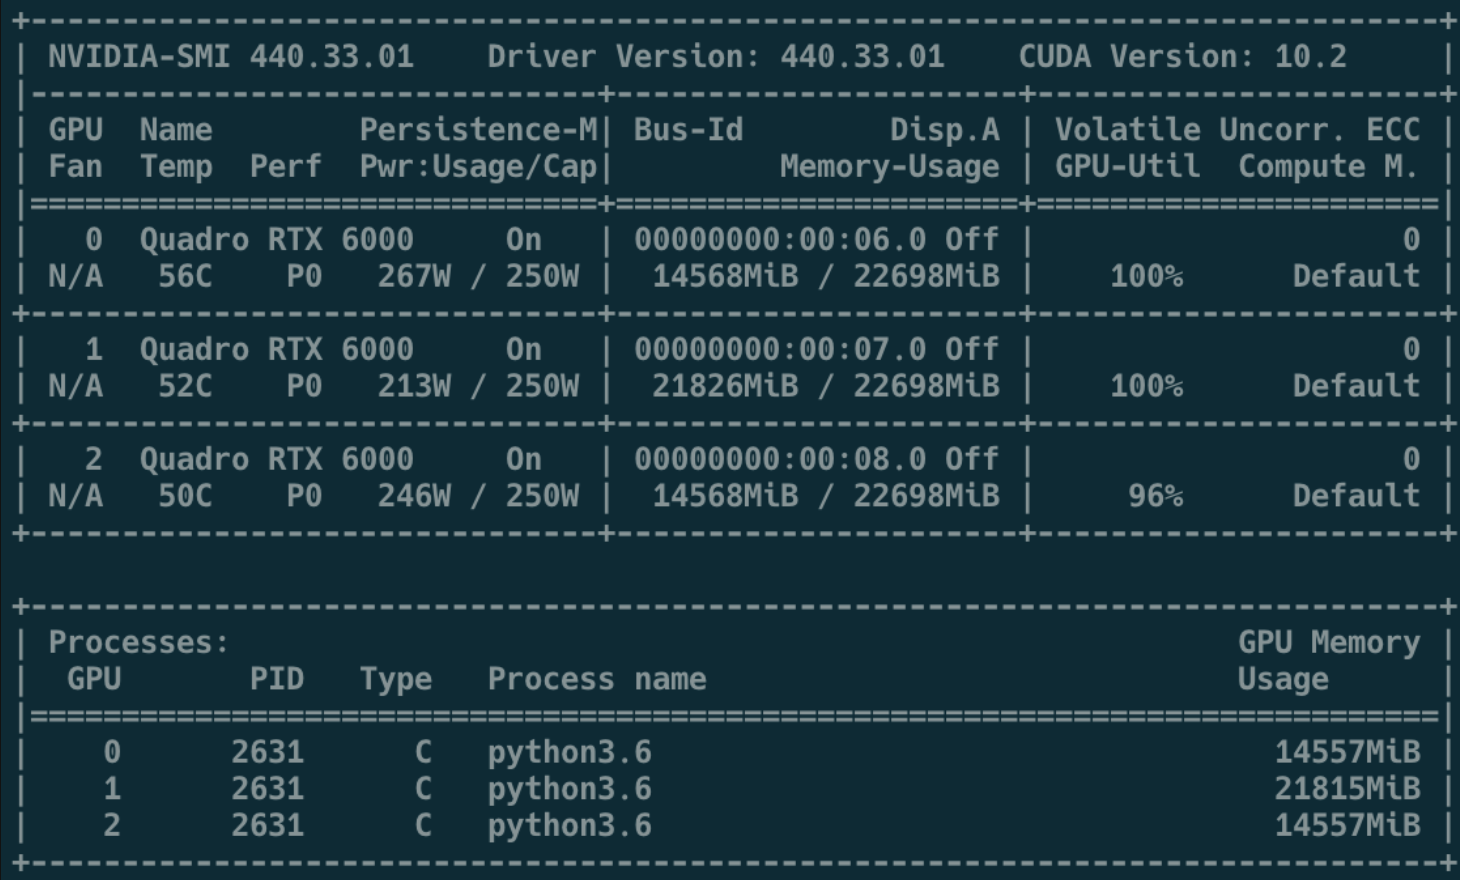Click the "Fan" column header
Image resolution: width=1460 pixels, height=880 pixels.
tap(75, 166)
